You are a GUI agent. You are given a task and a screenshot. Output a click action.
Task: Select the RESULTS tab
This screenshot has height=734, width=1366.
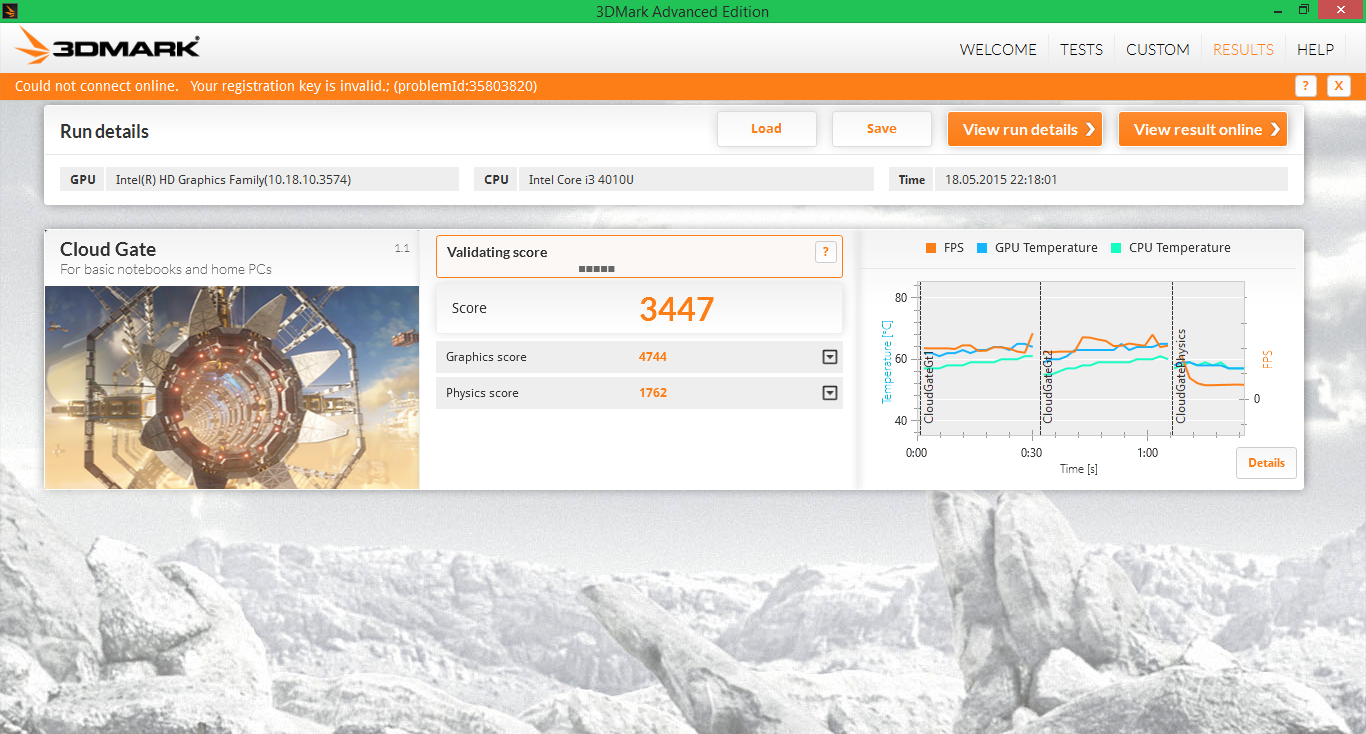(x=1243, y=49)
